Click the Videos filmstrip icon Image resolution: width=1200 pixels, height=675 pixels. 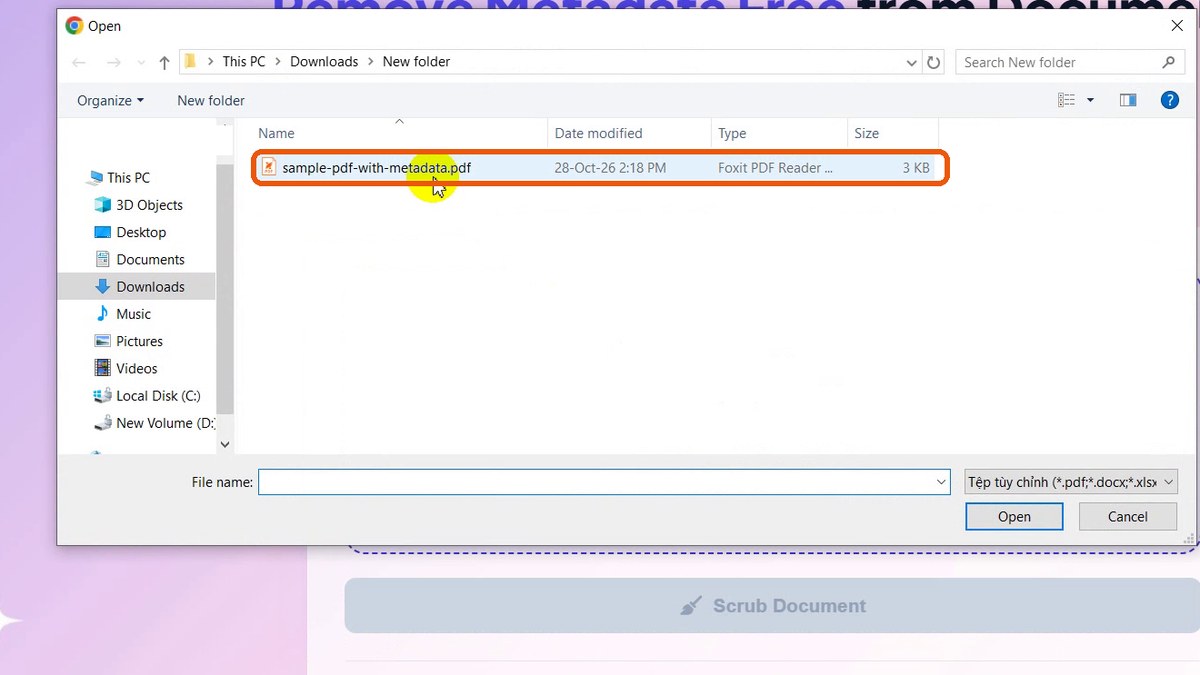(102, 368)
